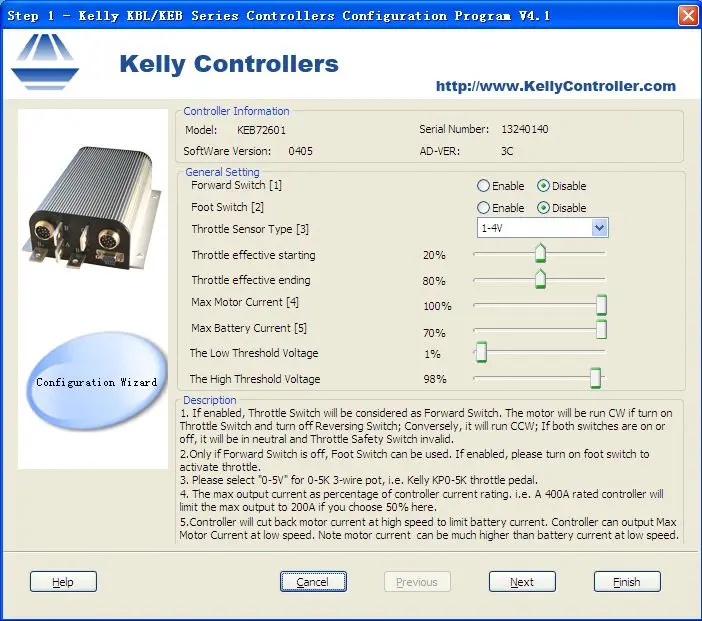Click the Low Threshold Voltage slider handle
Image resolution: width=702 pixels, height=621 pixels.
pos(481,352)
